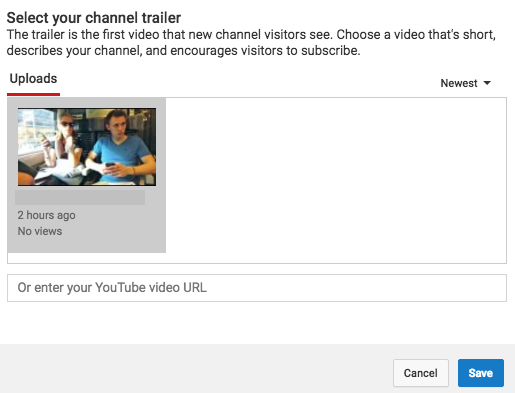This screenshot has height=393, width=515.
Task: Click the phone held by the man in thumbnail
Action: point(110,165)
